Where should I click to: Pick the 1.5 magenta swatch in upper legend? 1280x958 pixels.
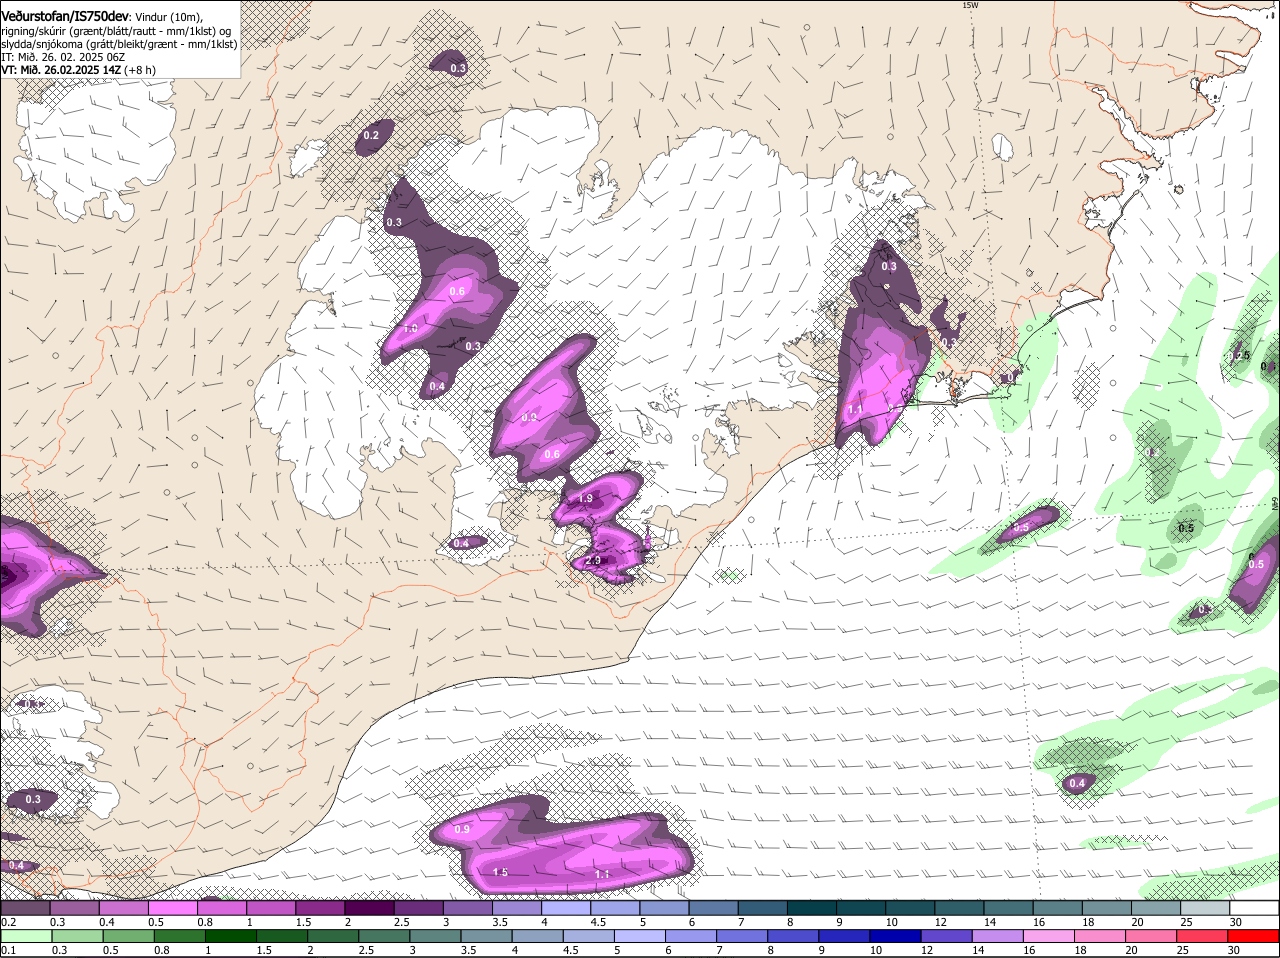point(320,908)
